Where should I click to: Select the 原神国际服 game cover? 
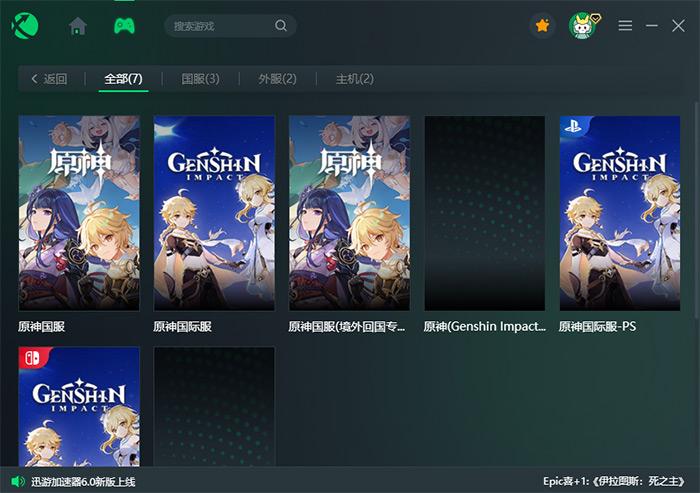point(214,213)
